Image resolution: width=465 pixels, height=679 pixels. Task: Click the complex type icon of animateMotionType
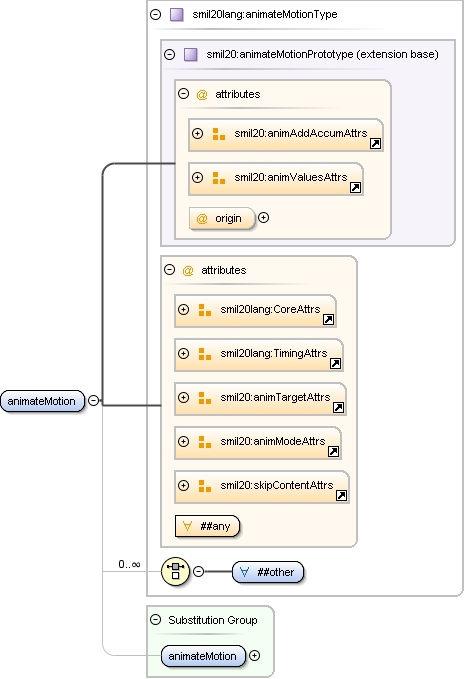(x=177, y=14)
